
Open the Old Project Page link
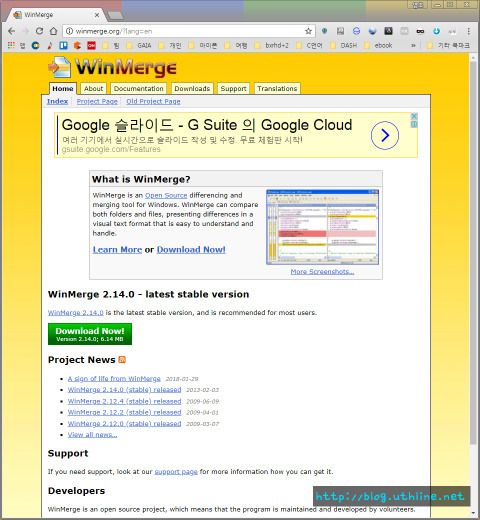153,101
